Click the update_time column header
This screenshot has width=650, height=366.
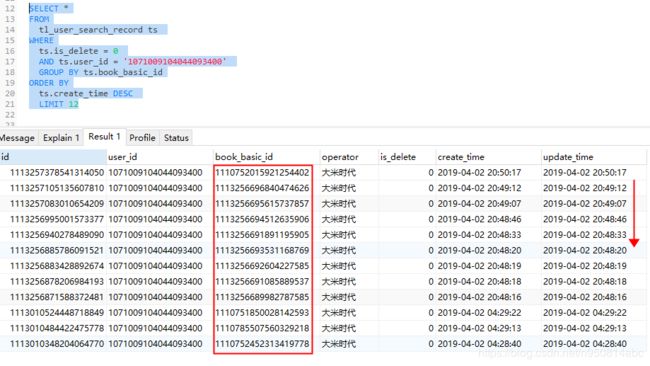click(x=594, y=157)
